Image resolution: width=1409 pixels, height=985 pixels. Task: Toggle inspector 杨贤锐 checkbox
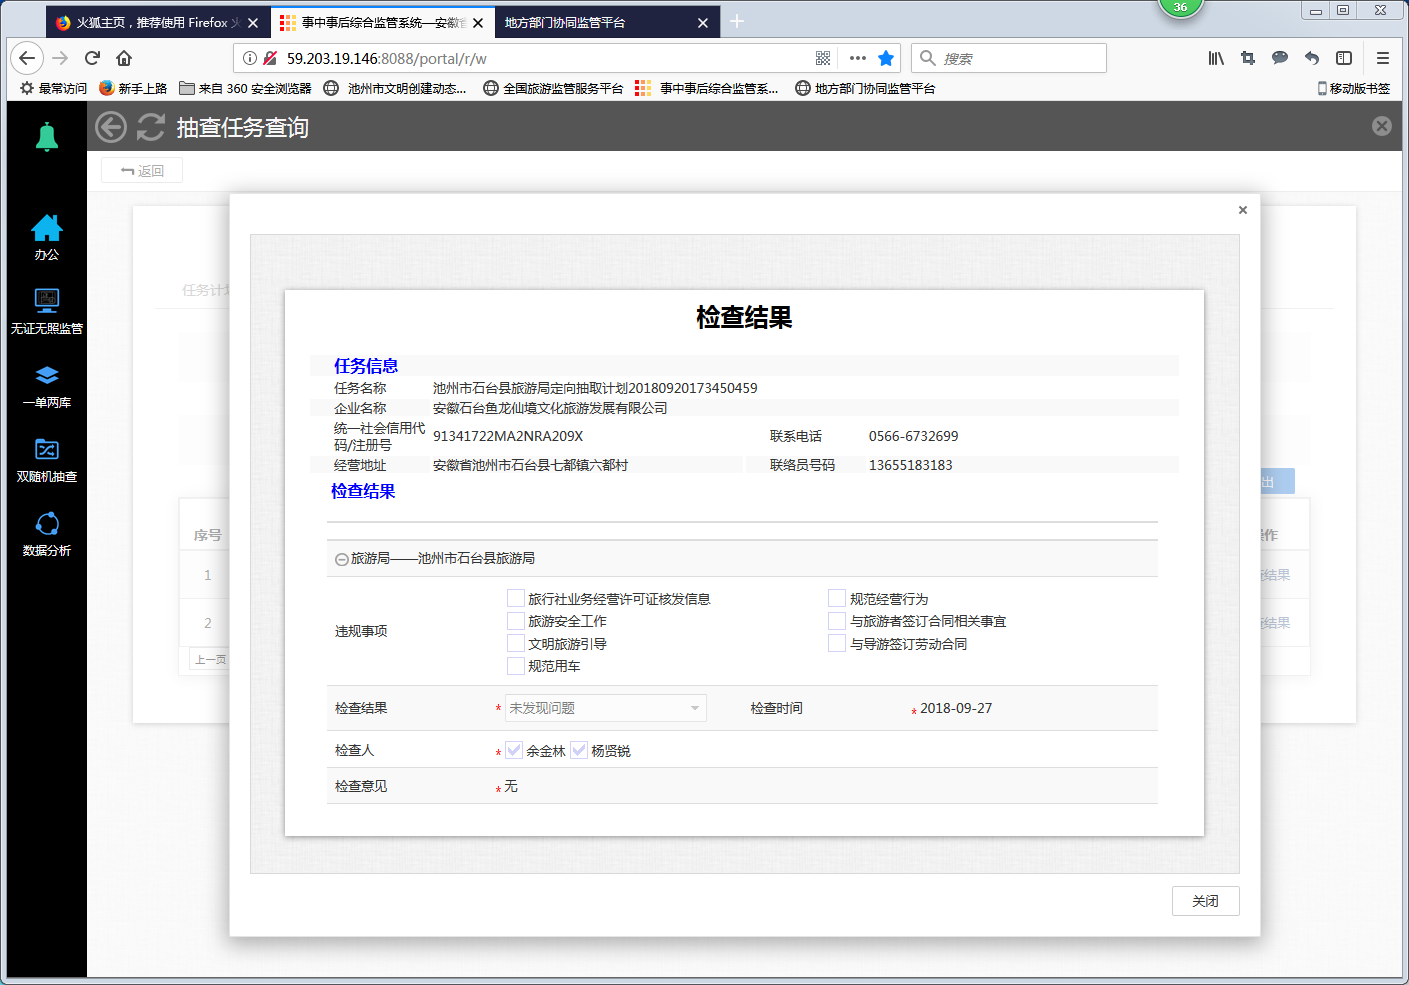[579, 750]
